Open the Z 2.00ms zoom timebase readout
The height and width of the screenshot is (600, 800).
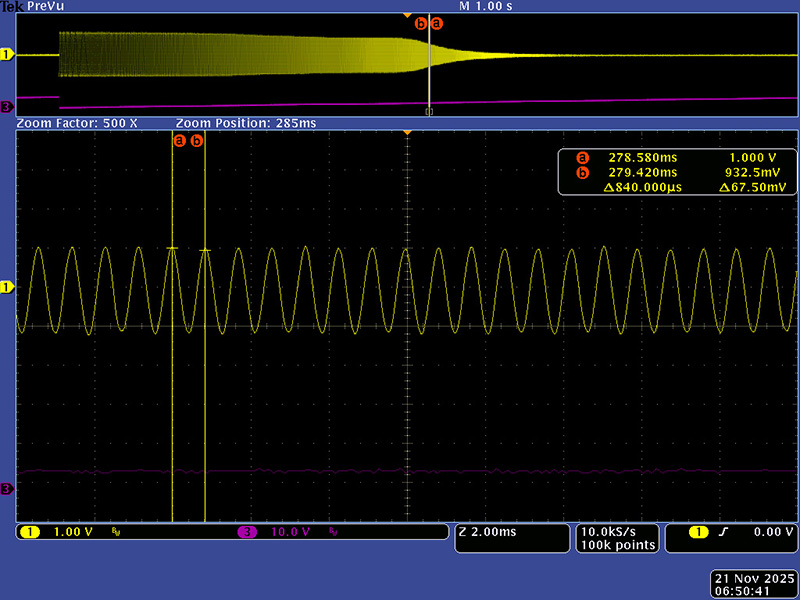(510, 532)
